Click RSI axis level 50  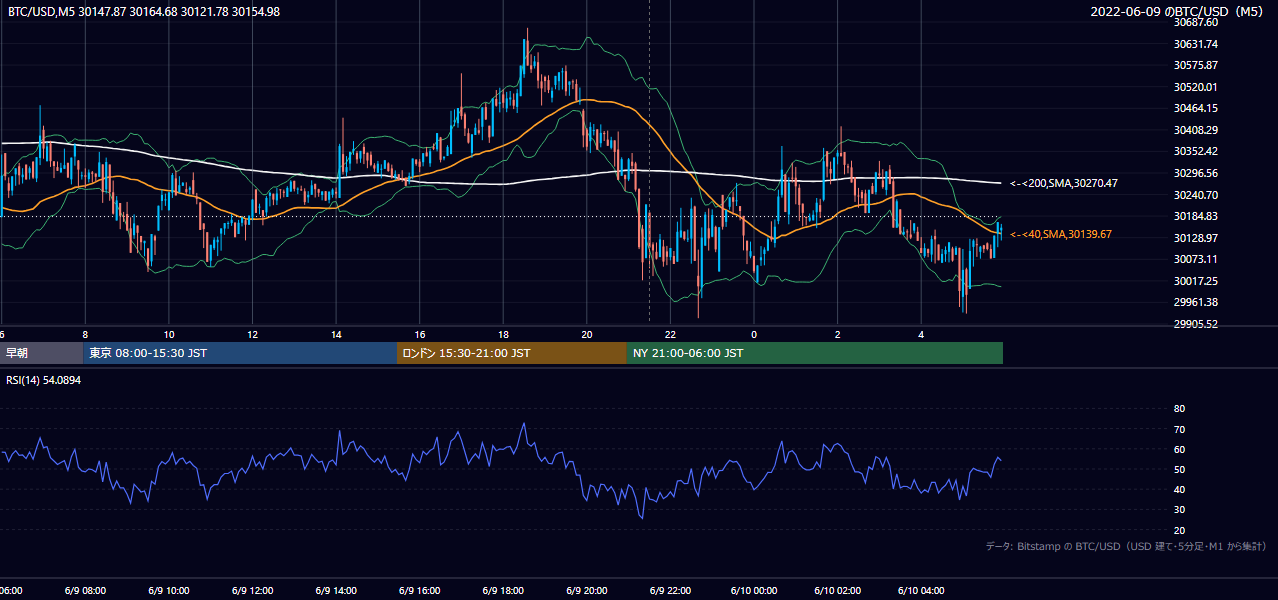coord(1179,469)
